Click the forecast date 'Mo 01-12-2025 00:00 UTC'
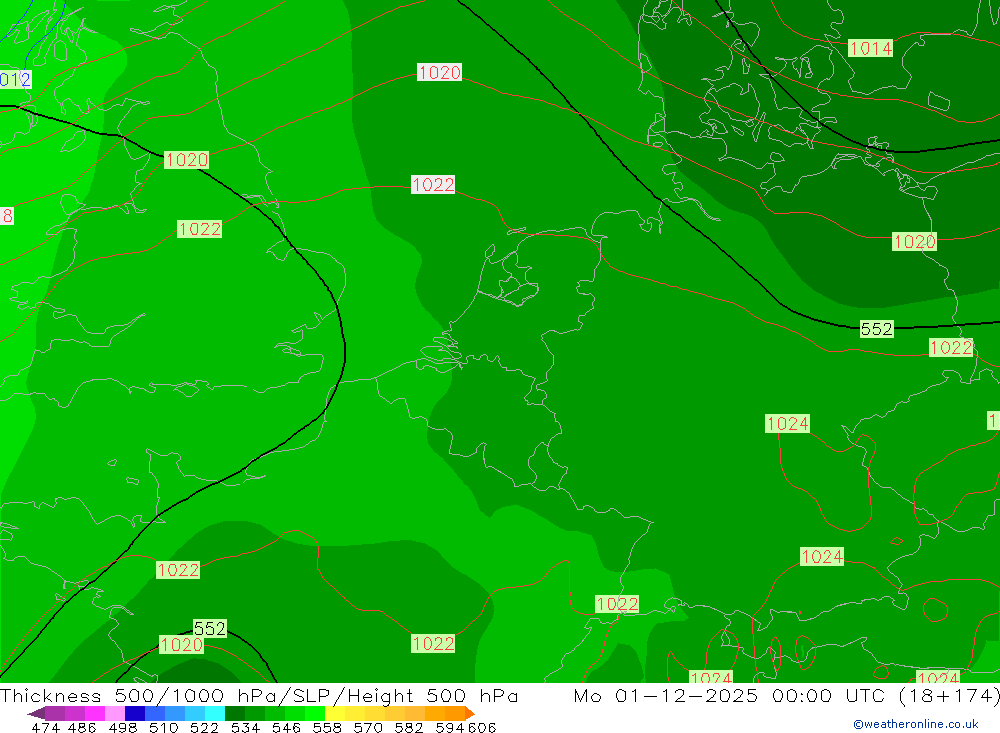 [x=732, y=695]
